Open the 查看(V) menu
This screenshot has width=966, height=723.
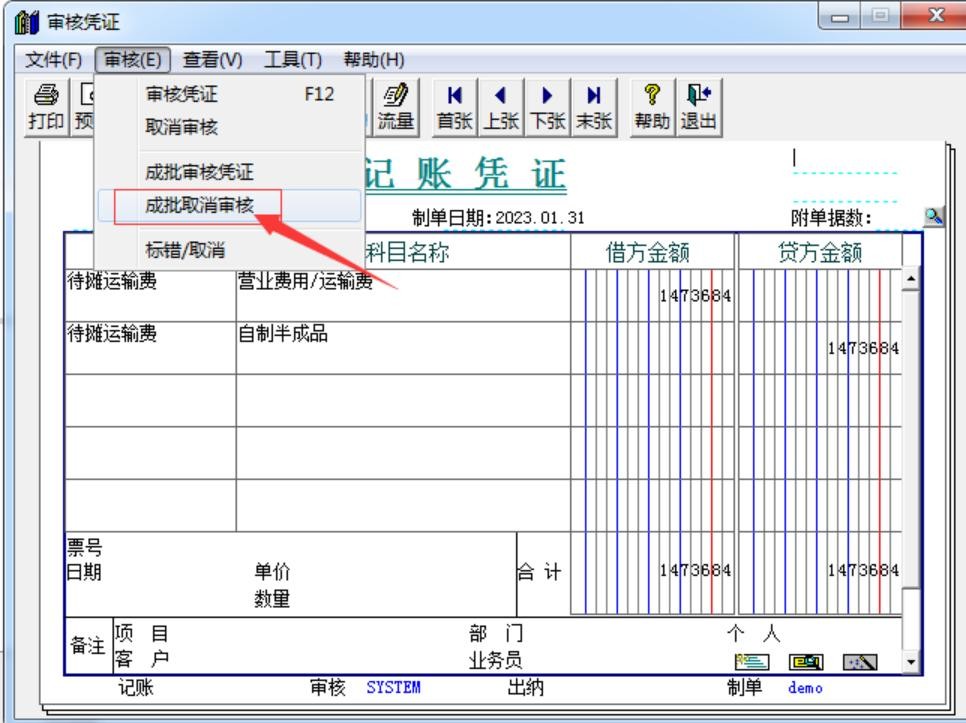click(x=213, y=60)
